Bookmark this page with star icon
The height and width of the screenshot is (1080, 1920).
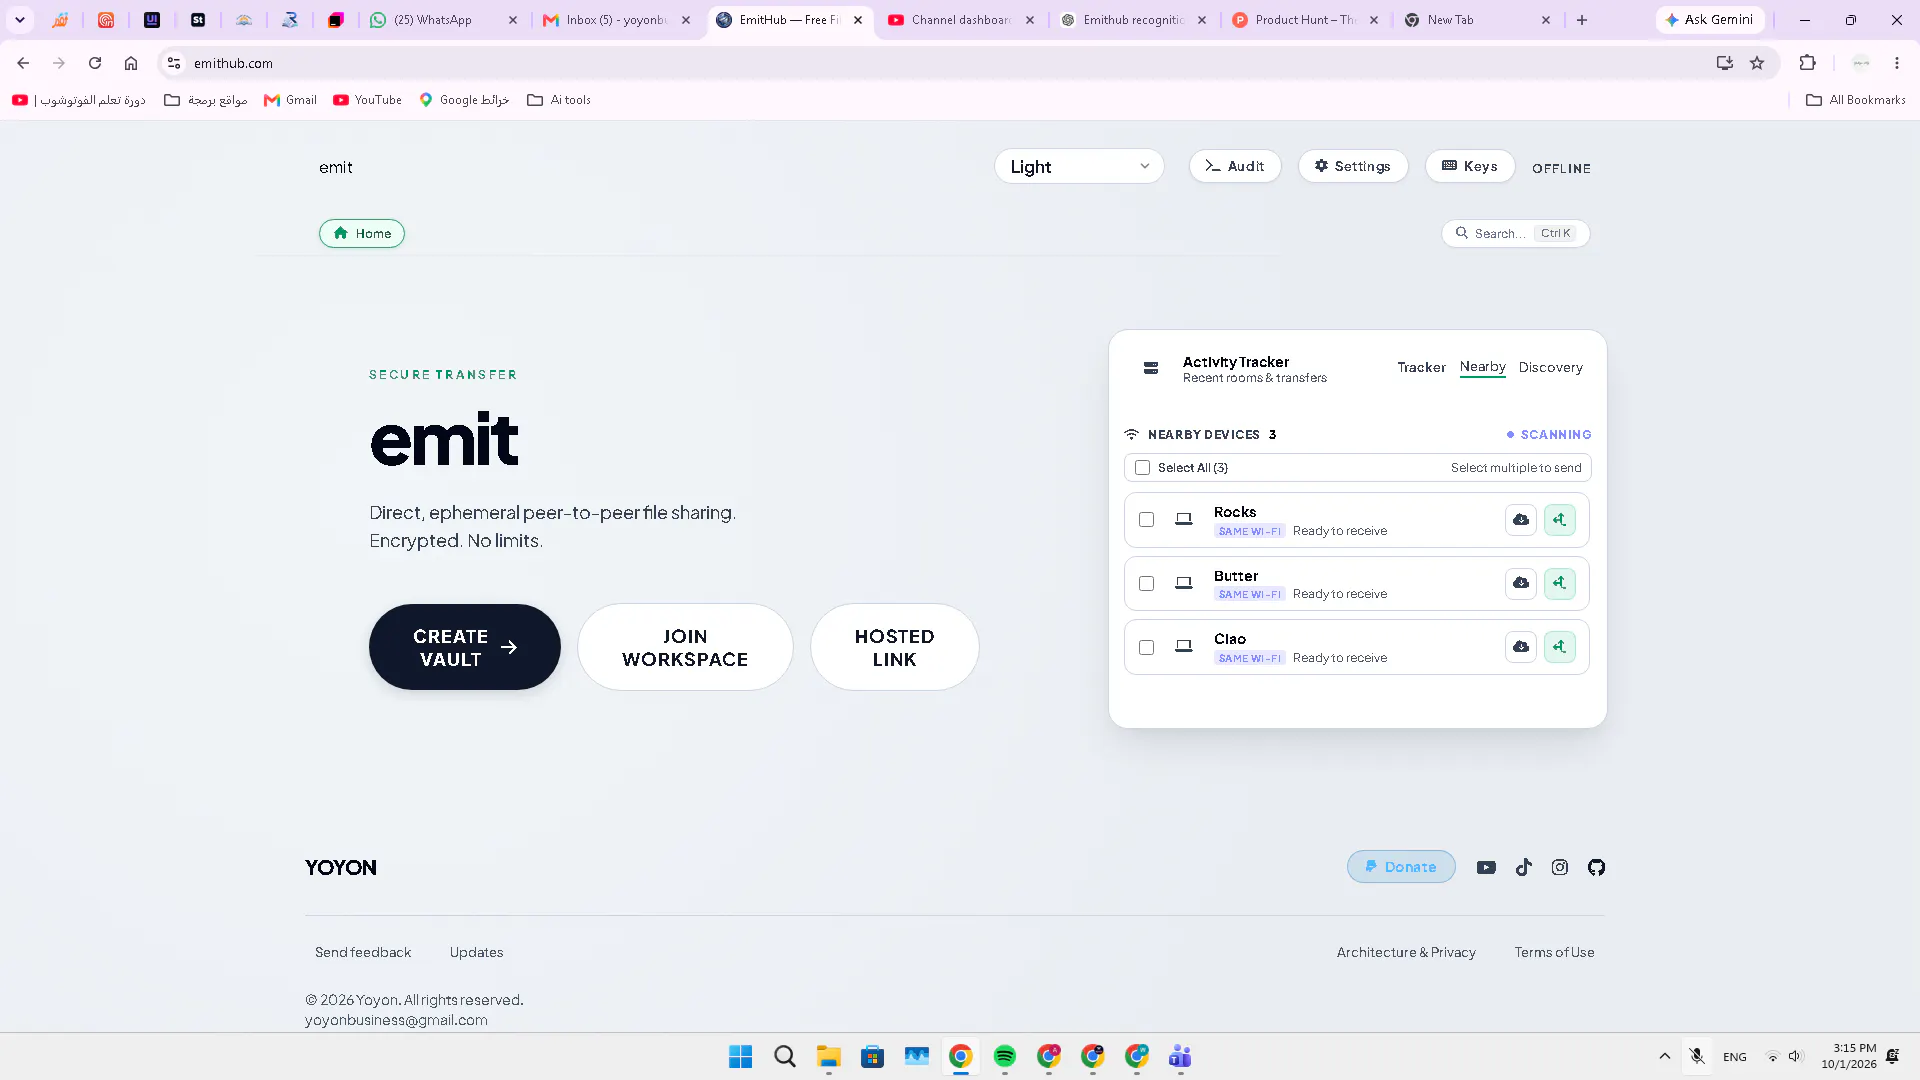coord(1757,63)
